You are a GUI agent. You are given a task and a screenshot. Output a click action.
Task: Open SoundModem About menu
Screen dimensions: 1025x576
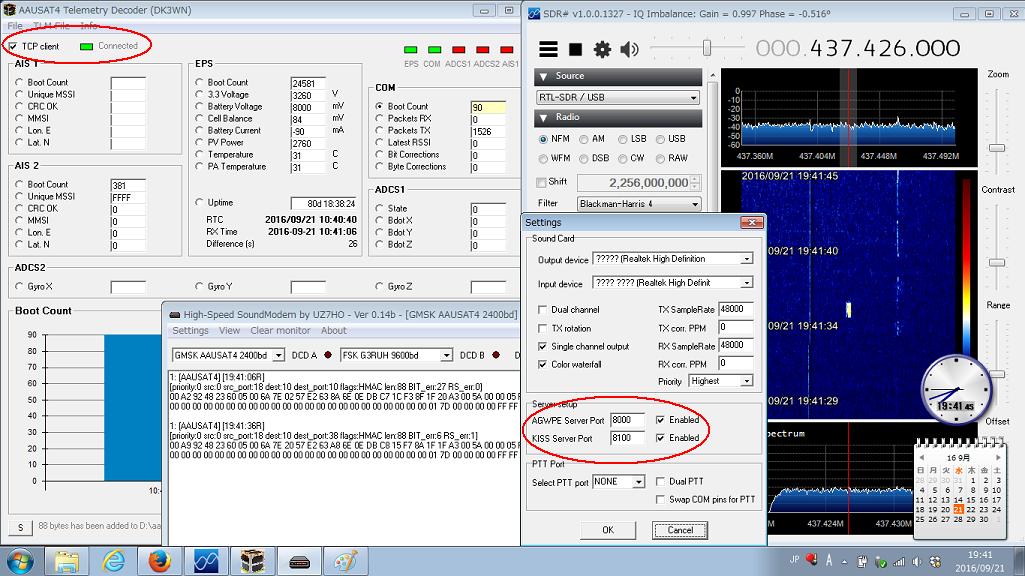[333, 331]
